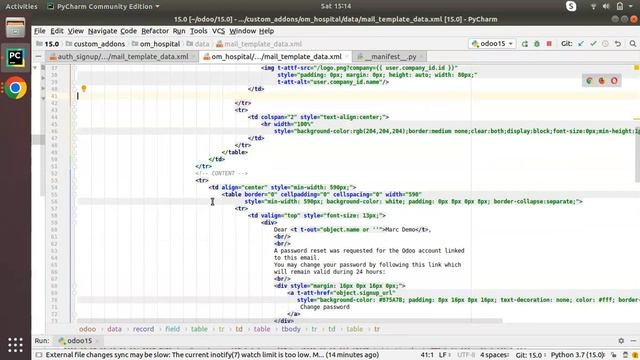Open Python 3.7 interpreter selector
Viewport: 640px width, 360px height.
point(578,355)
